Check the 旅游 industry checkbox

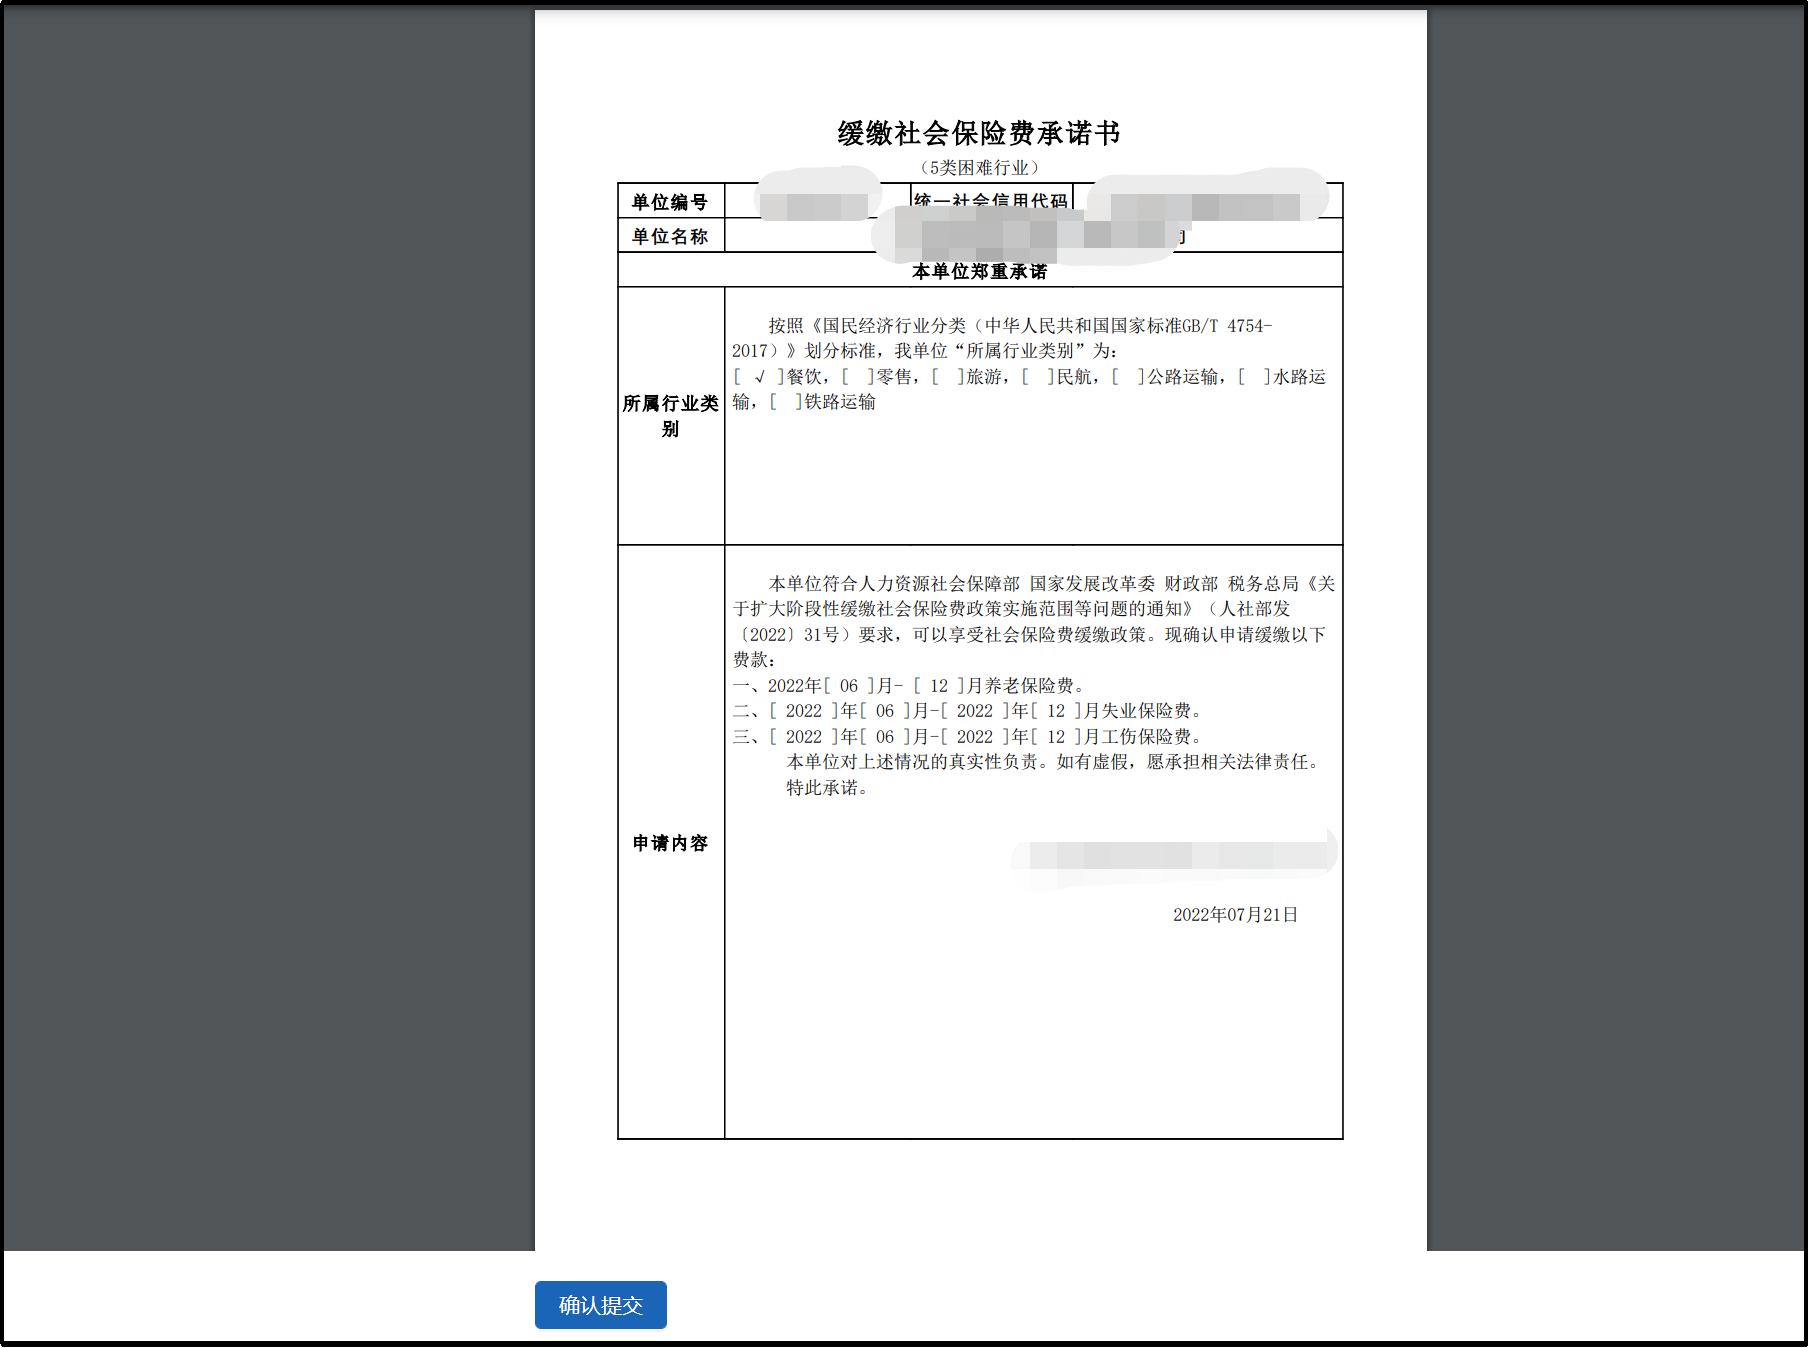[946, 378]
